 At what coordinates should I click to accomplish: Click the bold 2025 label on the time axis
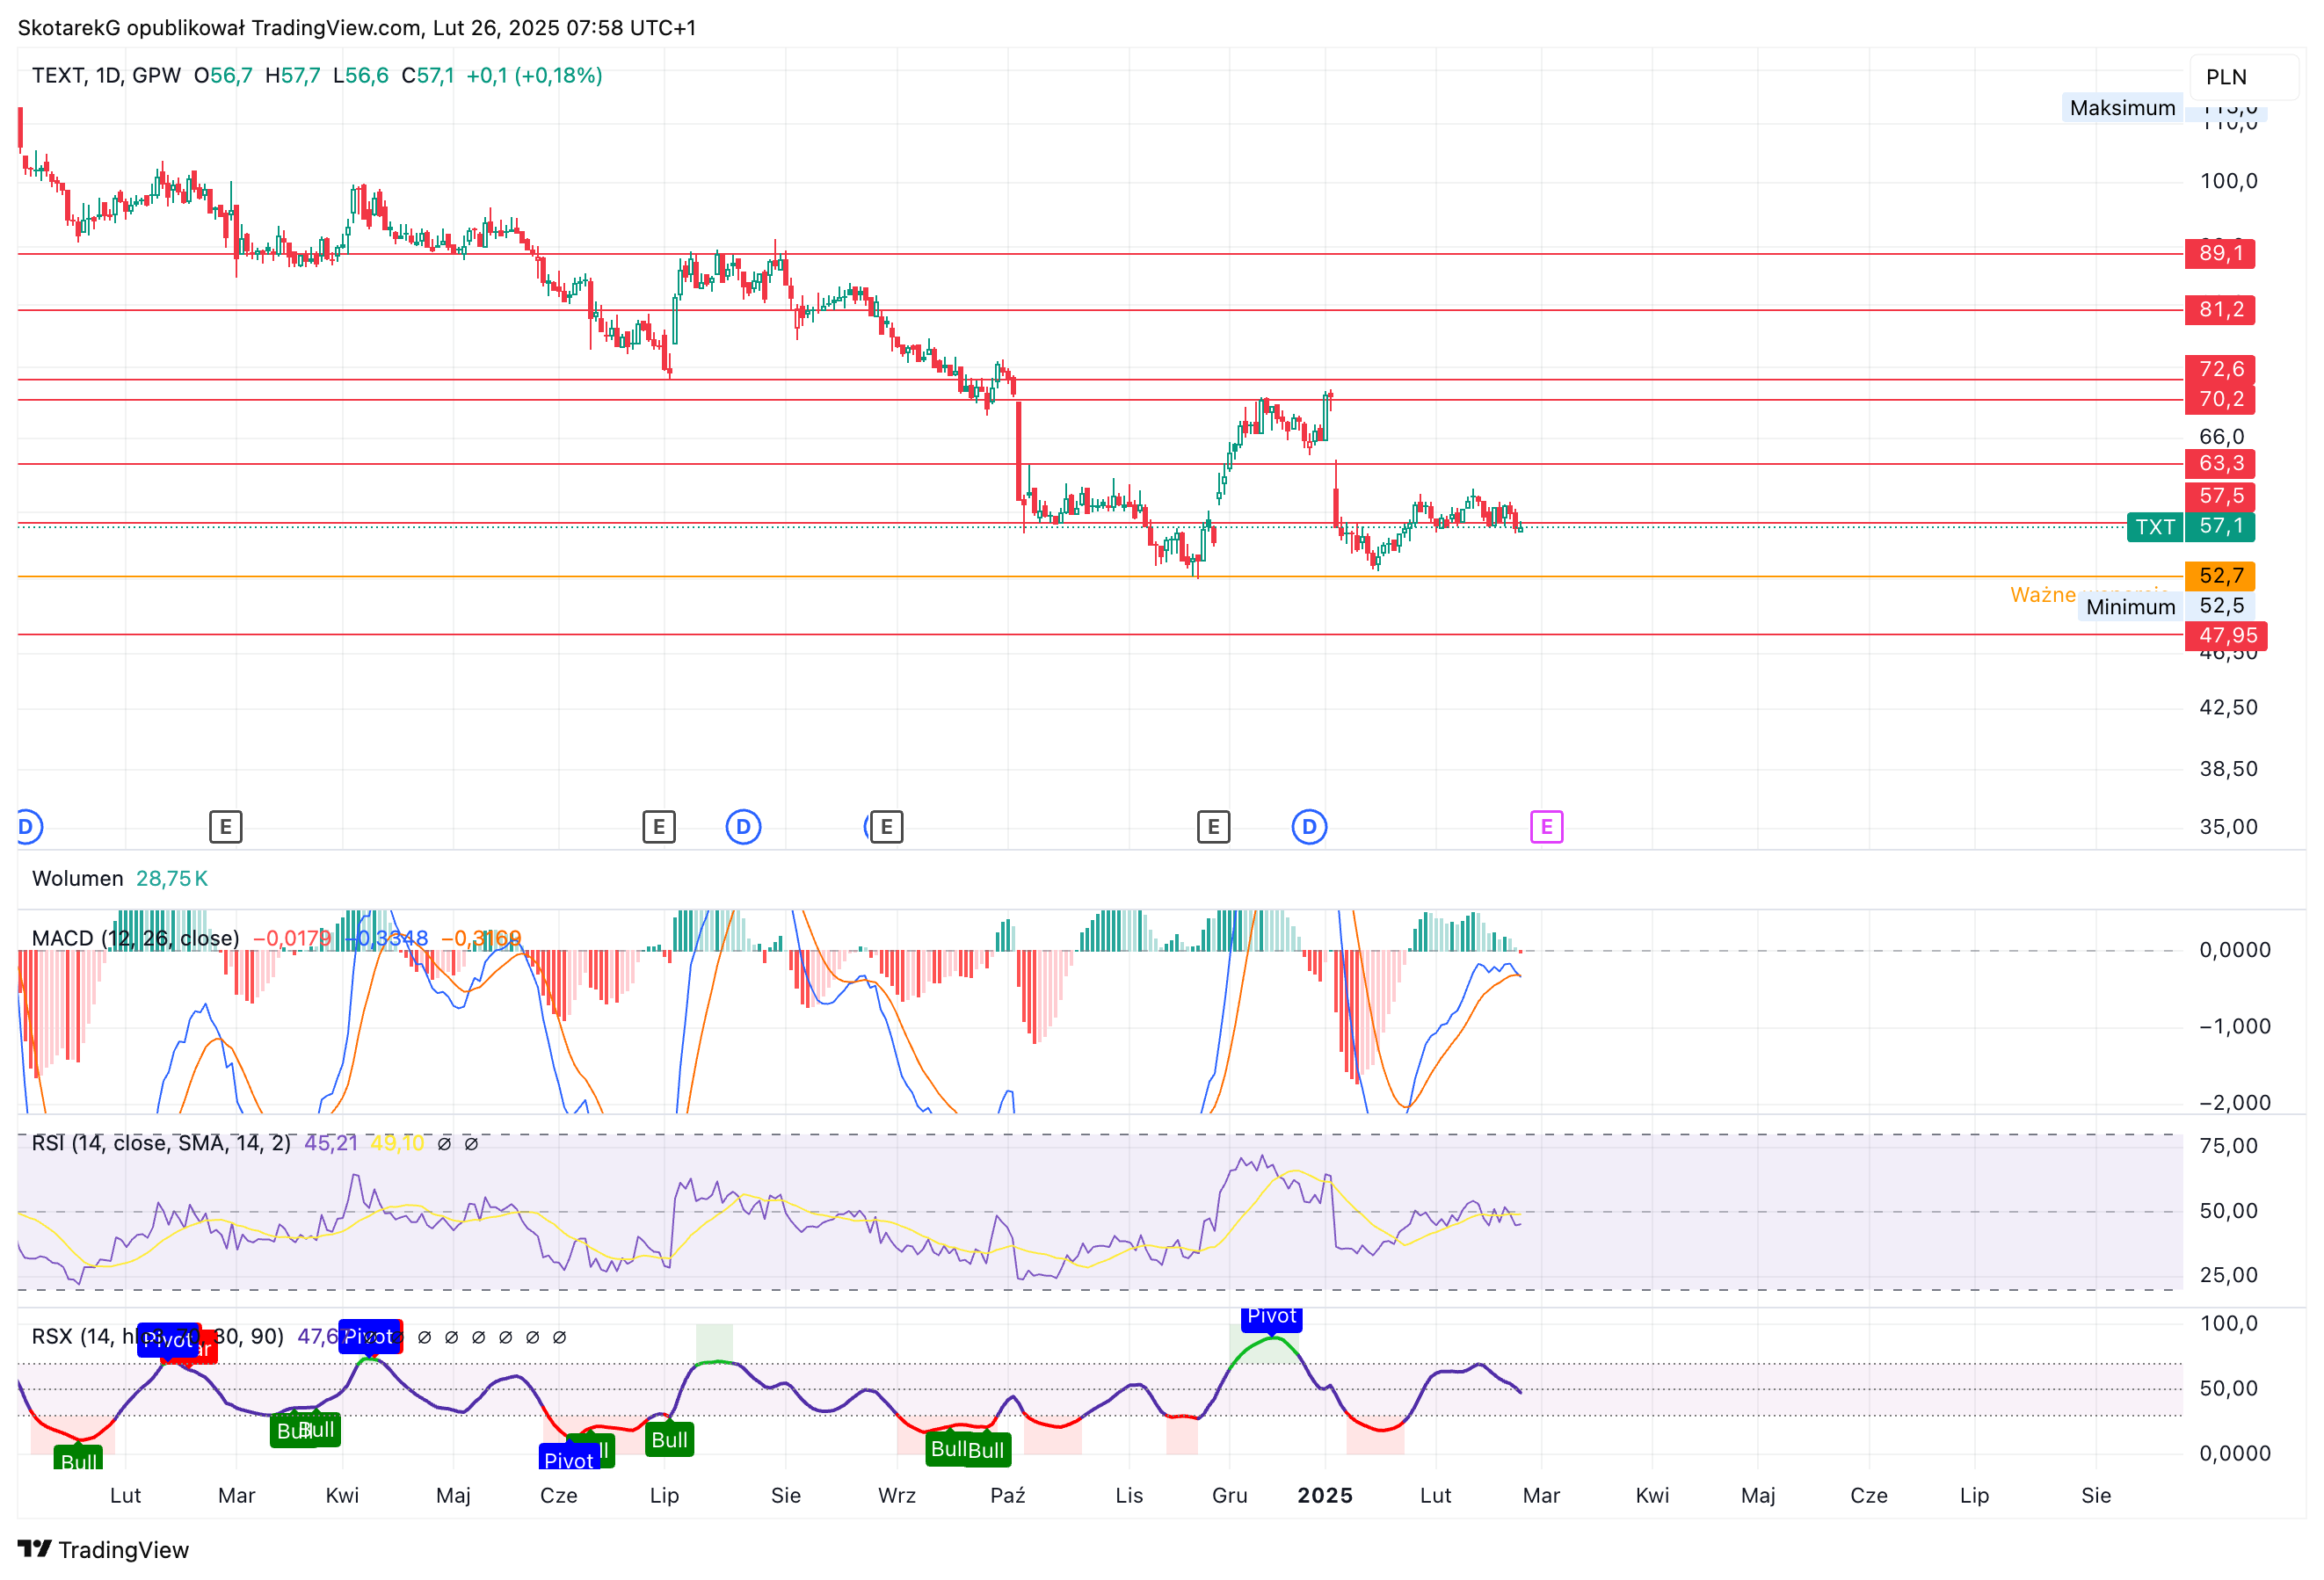[x=1324, y=1495]
